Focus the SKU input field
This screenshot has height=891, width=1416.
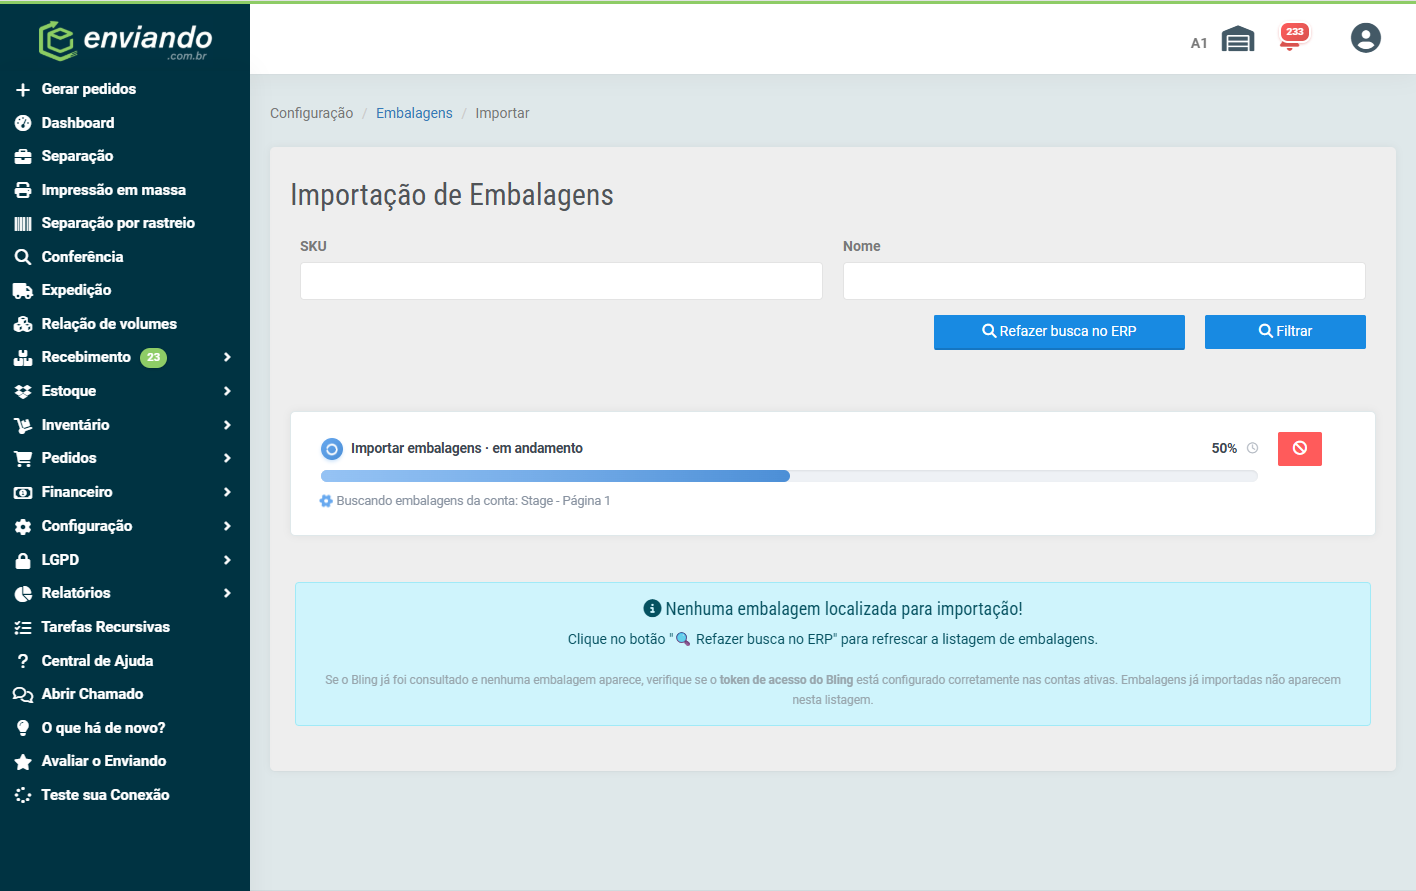pos(561,281)
